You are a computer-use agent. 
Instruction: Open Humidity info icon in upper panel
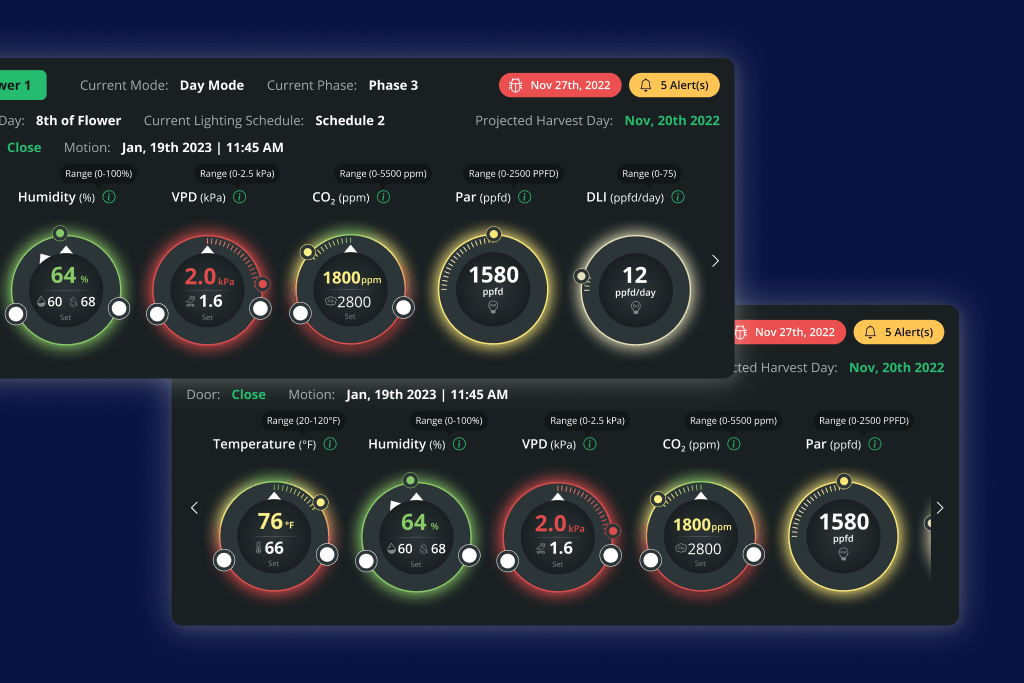109,197
